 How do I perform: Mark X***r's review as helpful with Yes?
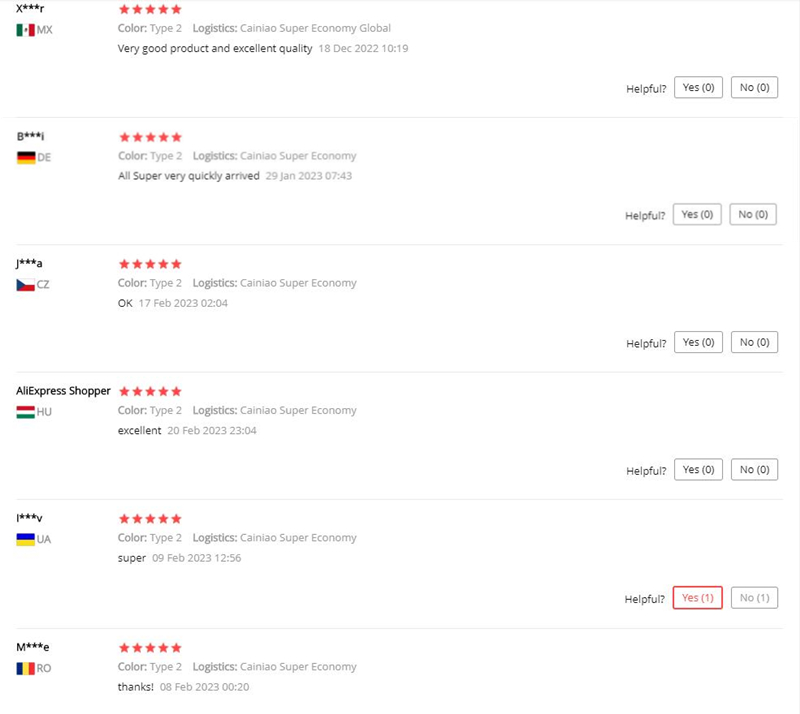point(698,88)
